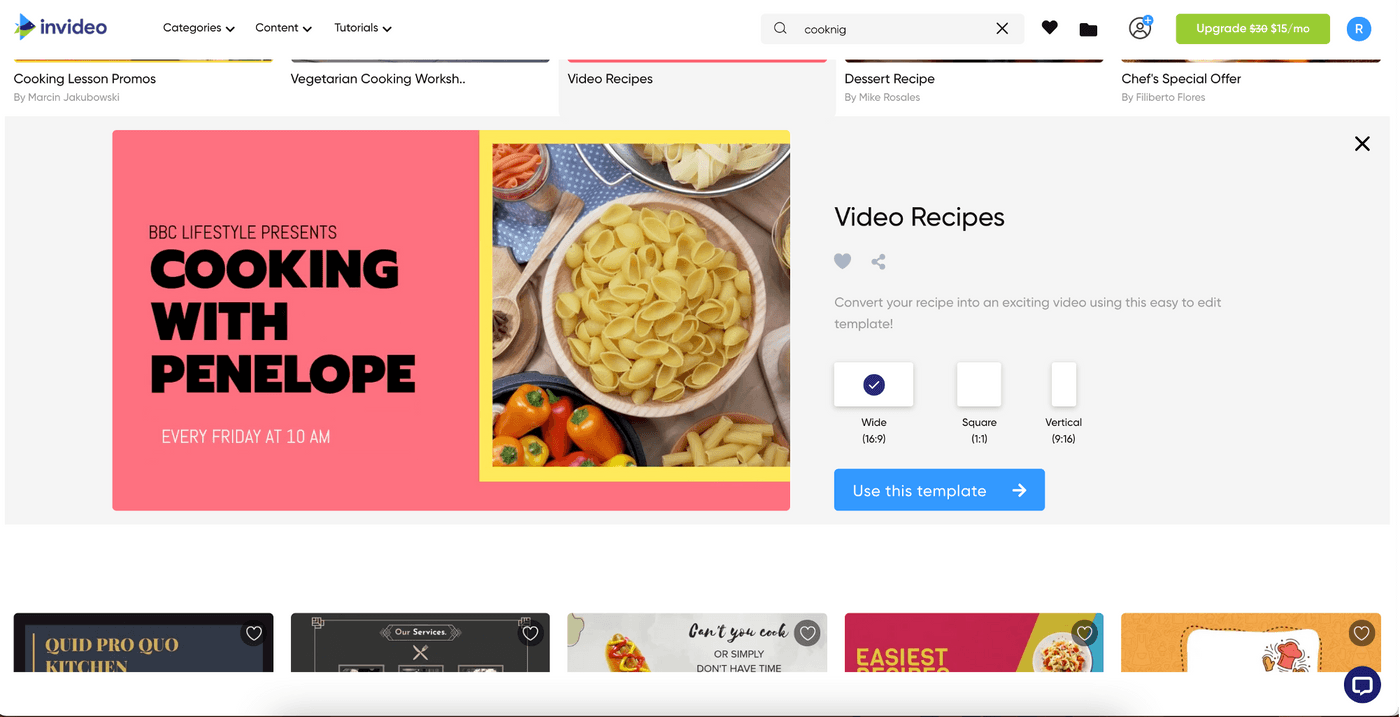Click author By Filiberto Flores

[1163, 98]
